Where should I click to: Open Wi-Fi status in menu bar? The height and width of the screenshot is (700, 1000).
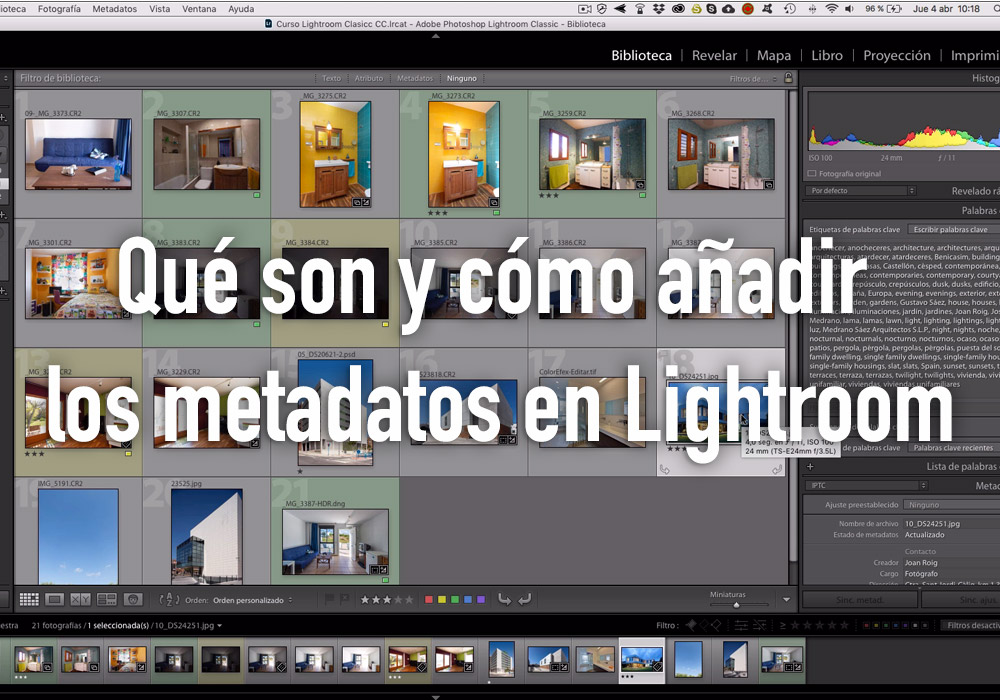tap(832, 9)
